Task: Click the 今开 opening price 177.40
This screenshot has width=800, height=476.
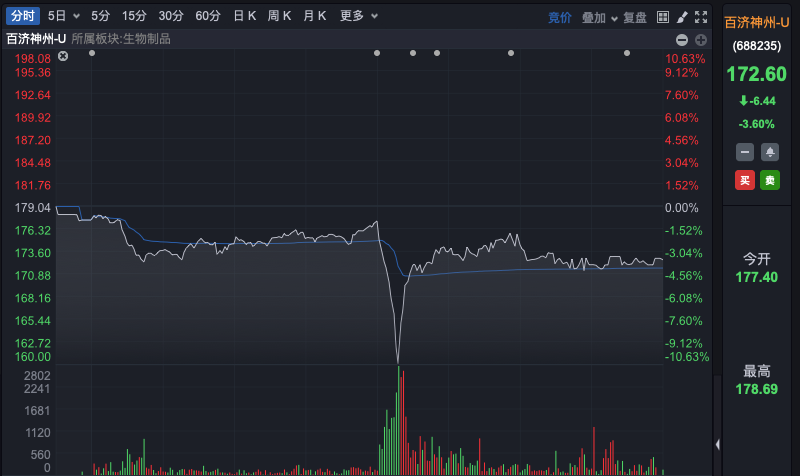Action: (x=757, y=278)
